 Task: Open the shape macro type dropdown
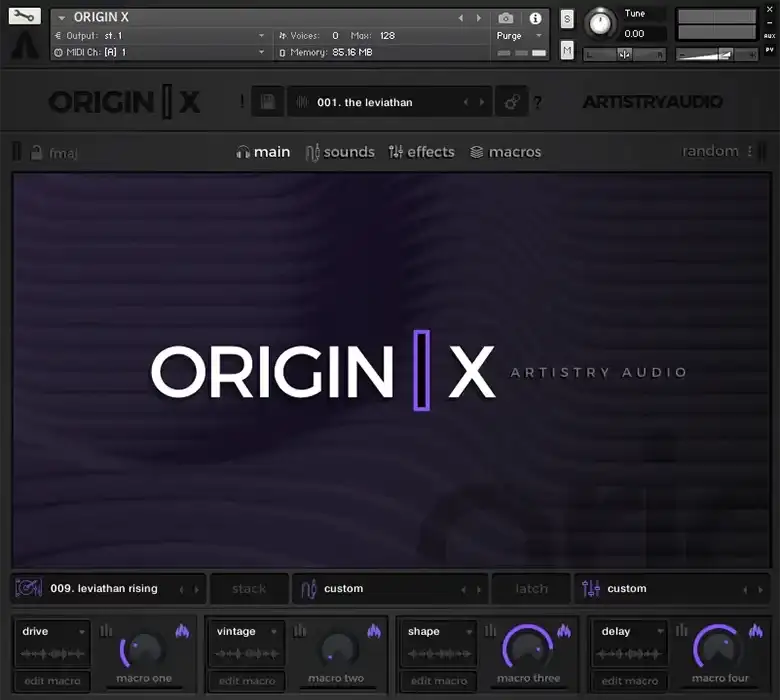coord(439,631)
